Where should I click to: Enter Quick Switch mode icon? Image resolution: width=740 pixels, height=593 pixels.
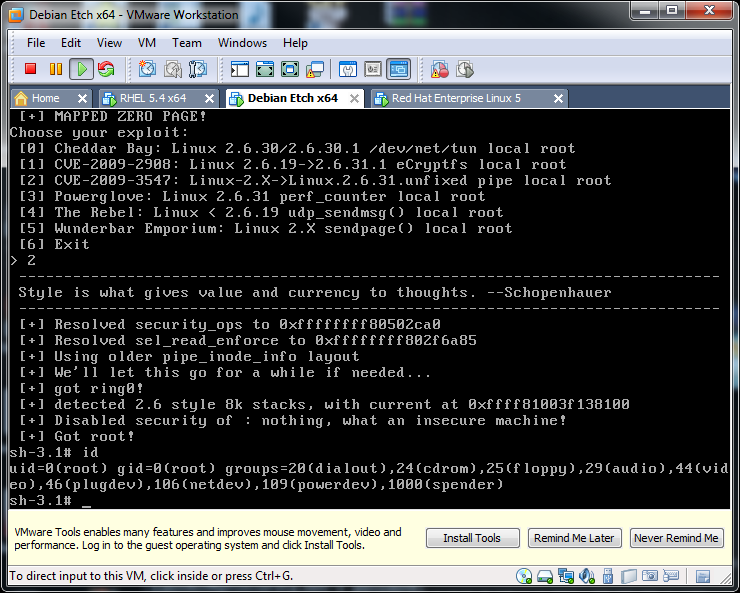(265, 69)
